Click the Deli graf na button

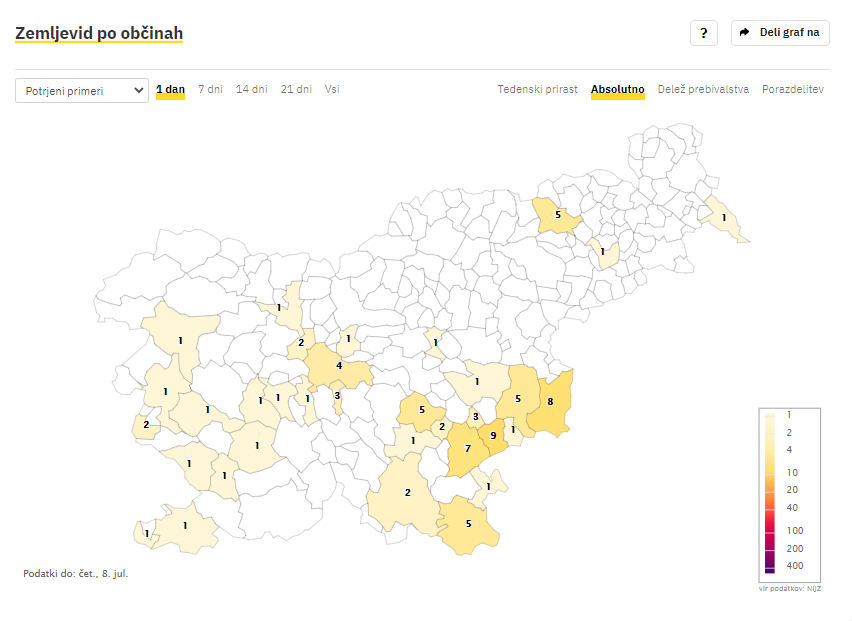click(x=780, y=33)
